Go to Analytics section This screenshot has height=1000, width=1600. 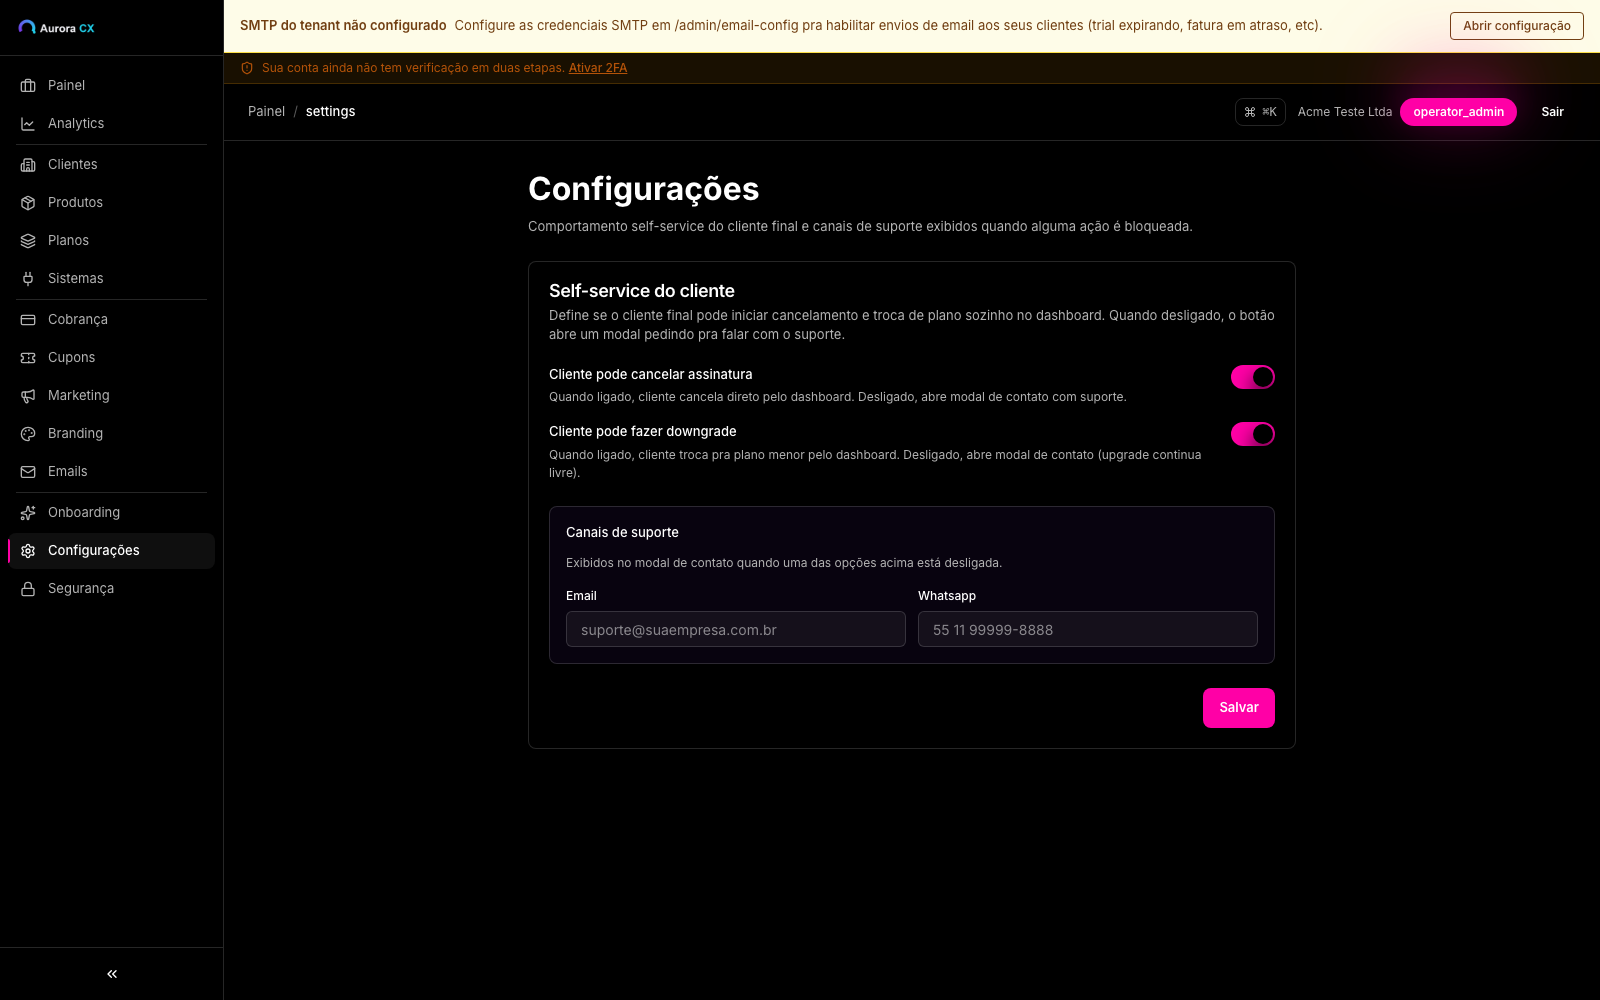(111, 124)
